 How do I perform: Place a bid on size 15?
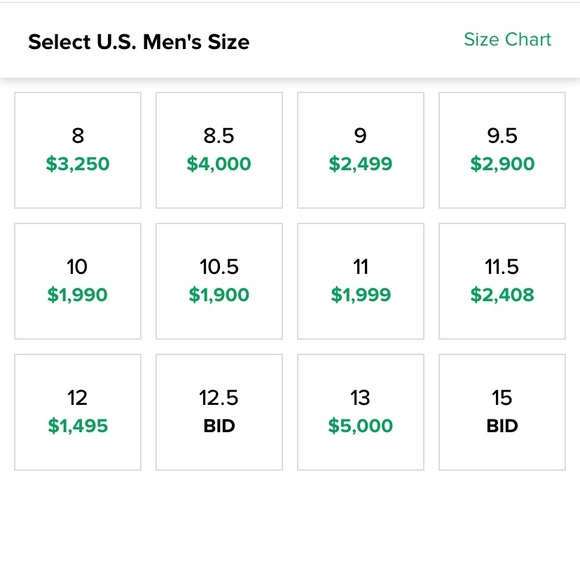click(x=502, y=412)
